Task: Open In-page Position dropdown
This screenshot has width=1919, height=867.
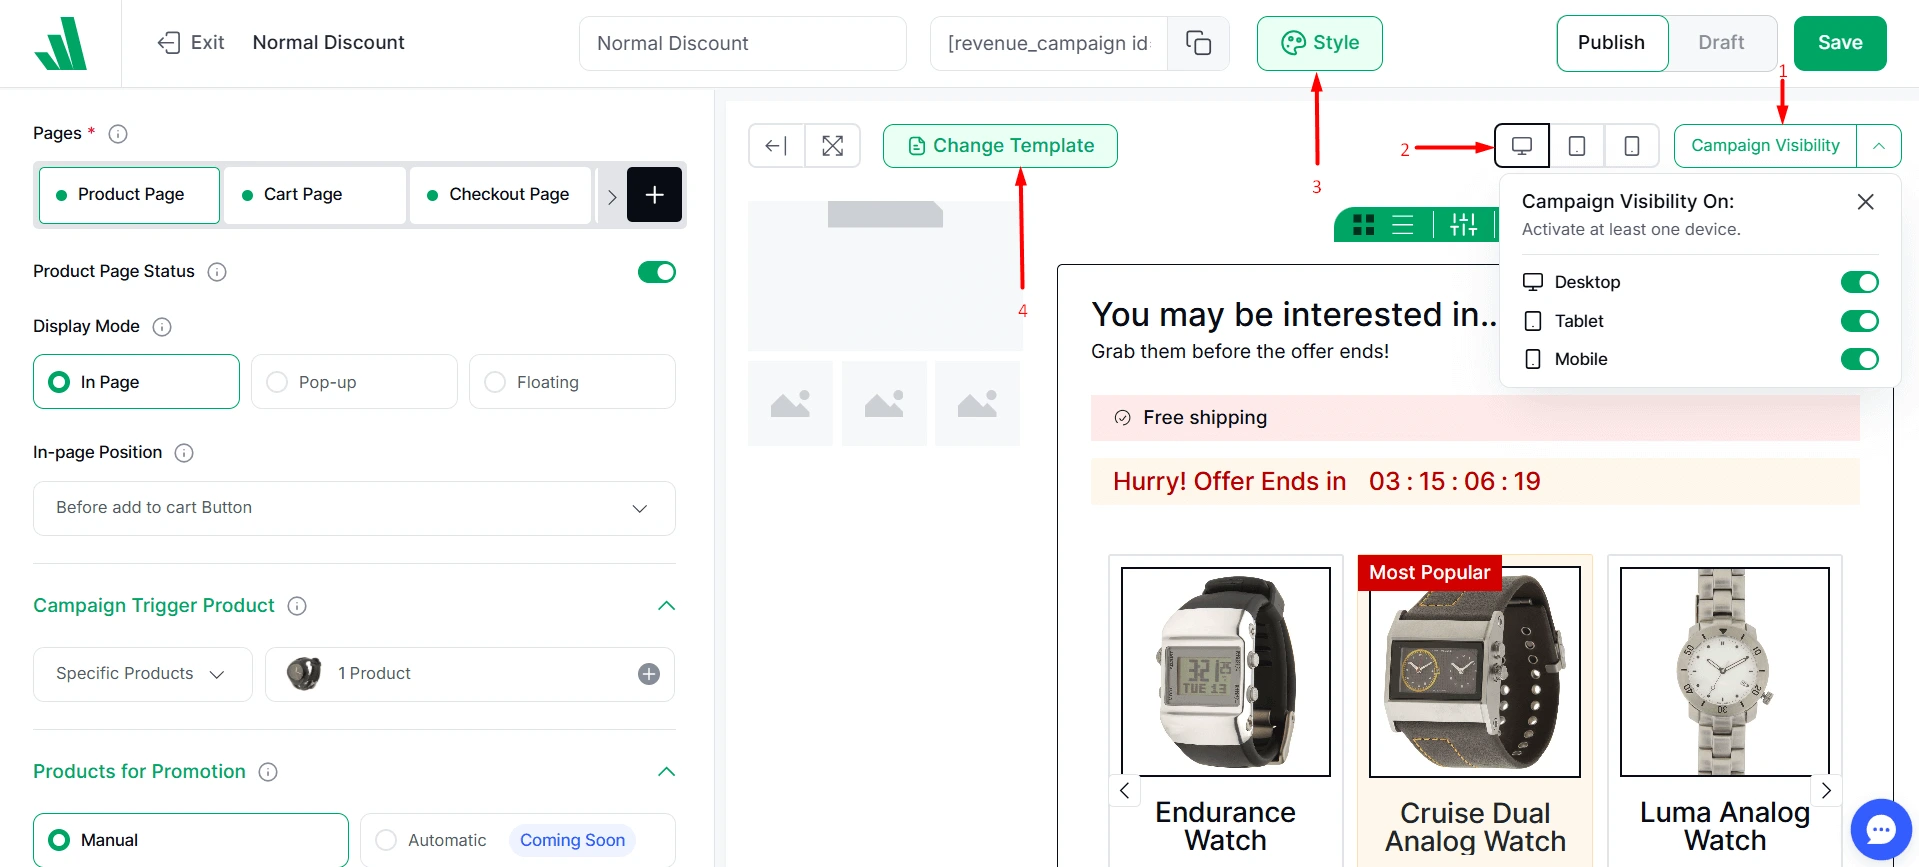Action: point(354,508)
